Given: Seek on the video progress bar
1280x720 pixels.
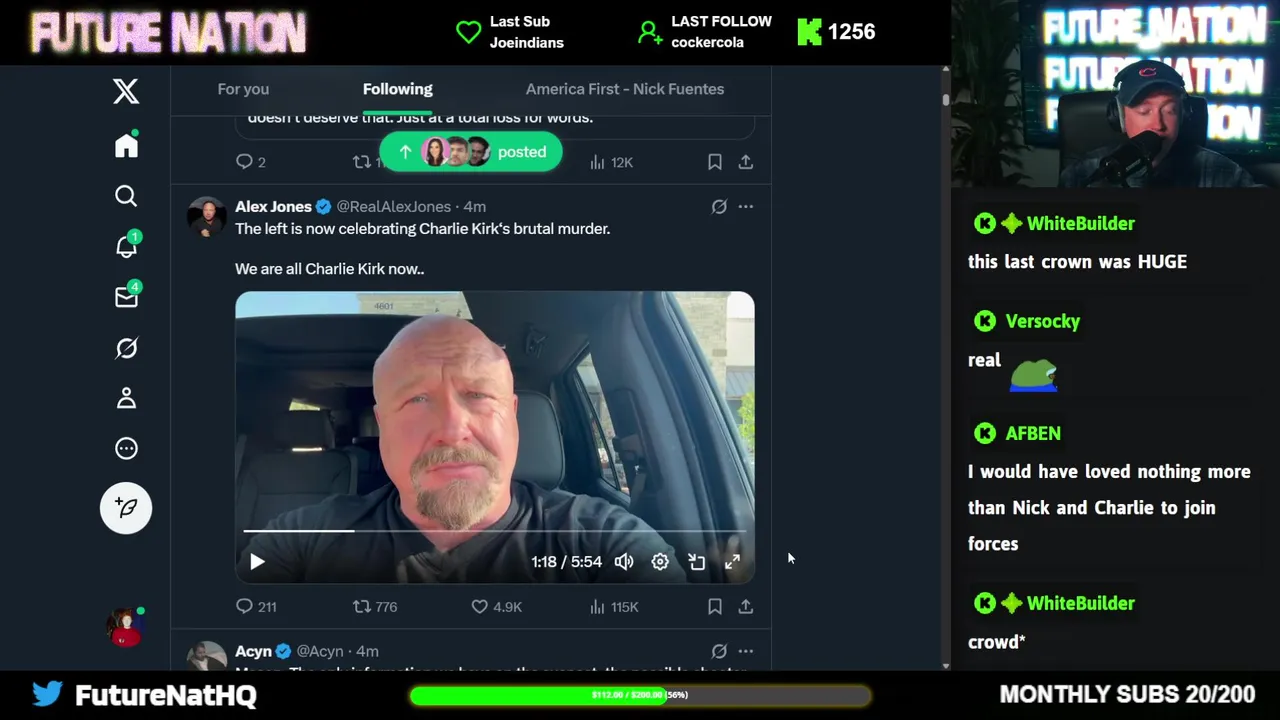Looking at the screenshot, I should click(494, 531).
